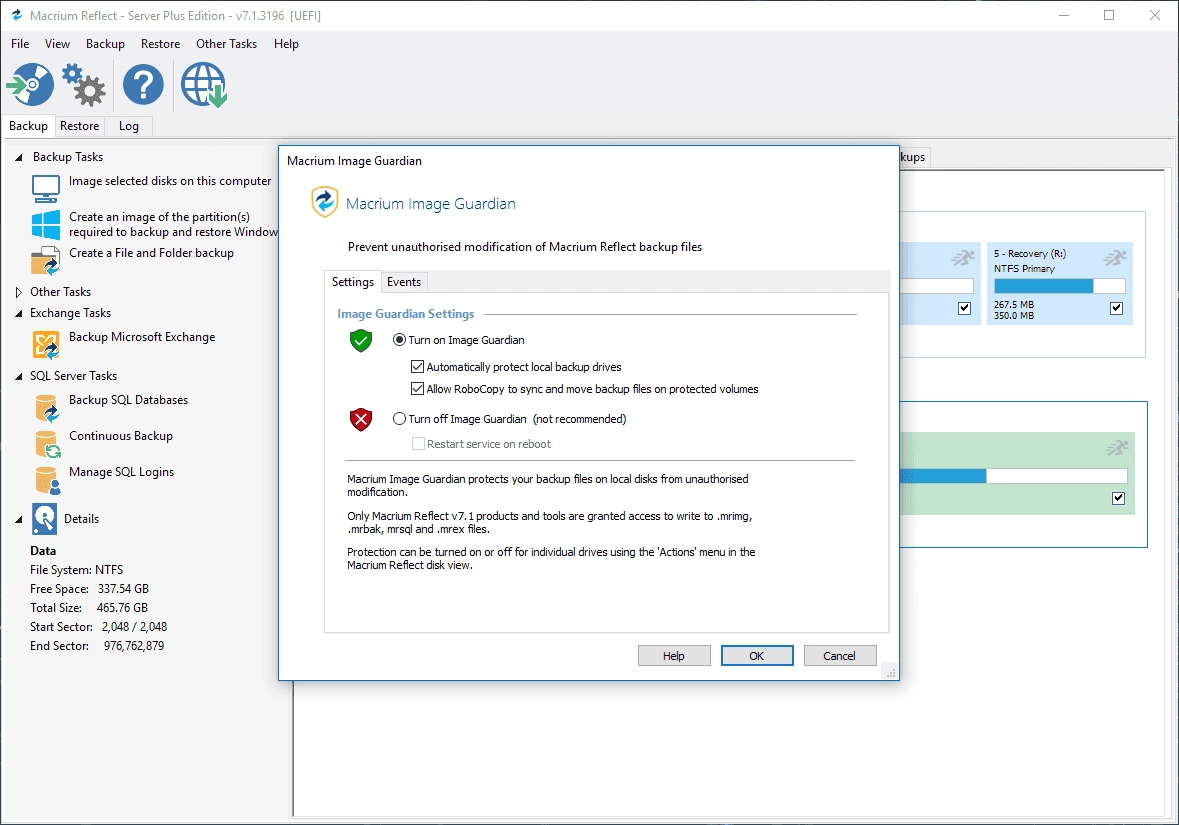Click Continuous Backup link
The image size is (1179, 825).
pos(121,436)
